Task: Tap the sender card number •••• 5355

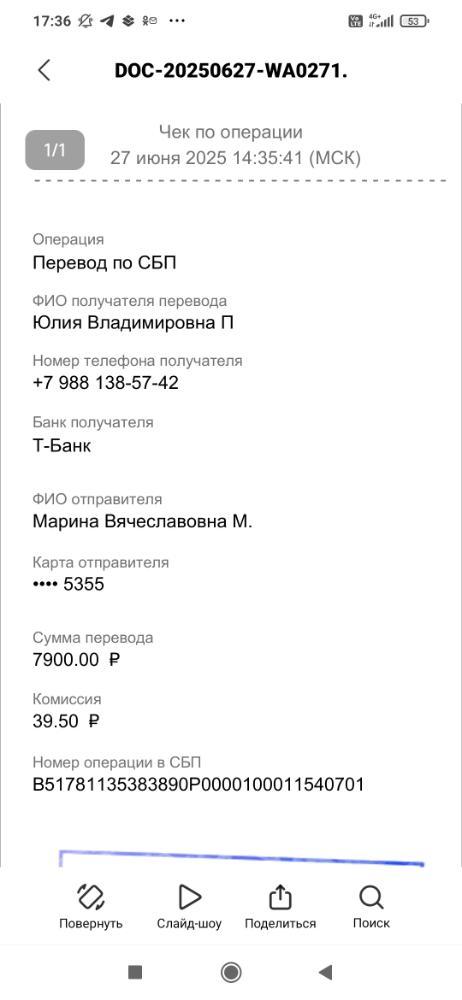Action: coord(68,584)
